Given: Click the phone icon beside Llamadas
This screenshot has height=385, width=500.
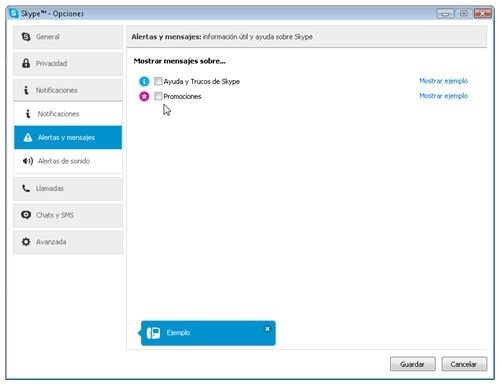Looking at the screenshot, I should click(x=26, y=188).
